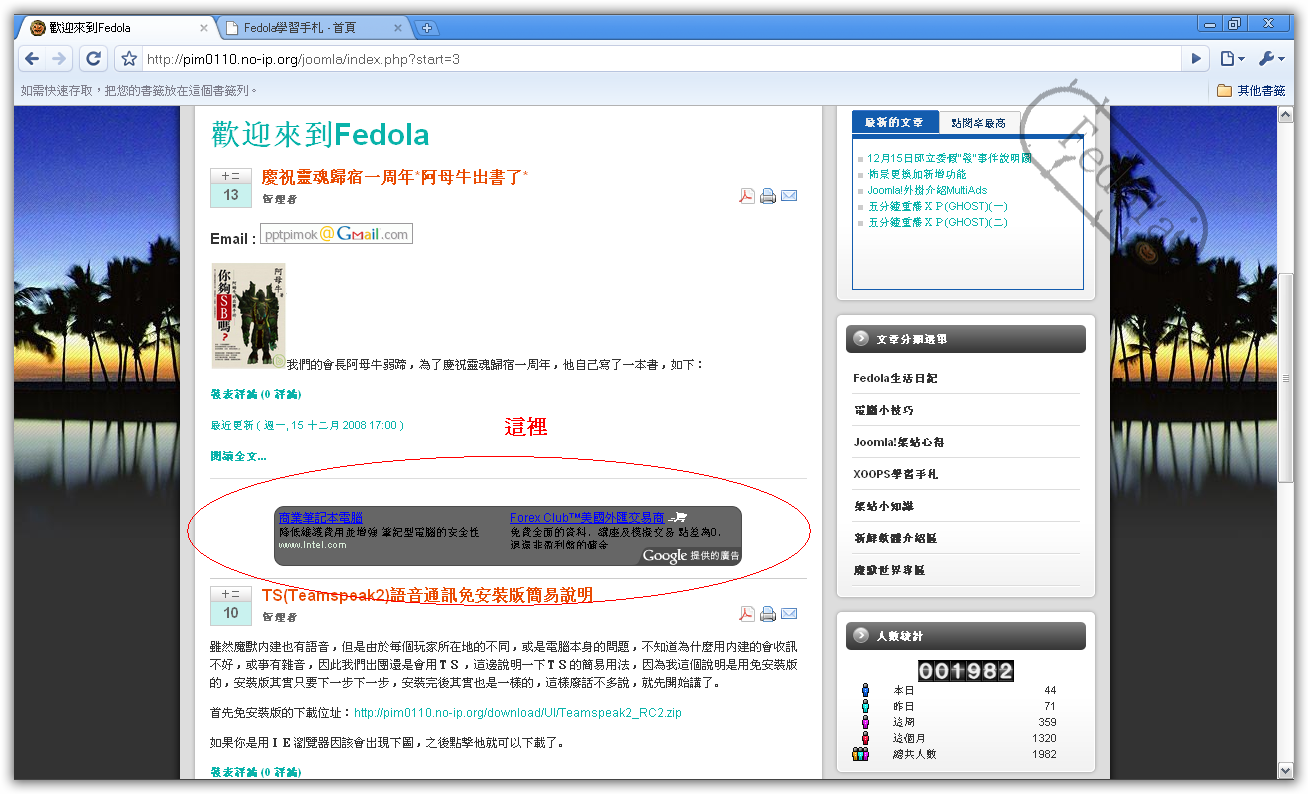Click the go arrow beside the address bar

pos(1195,59)
